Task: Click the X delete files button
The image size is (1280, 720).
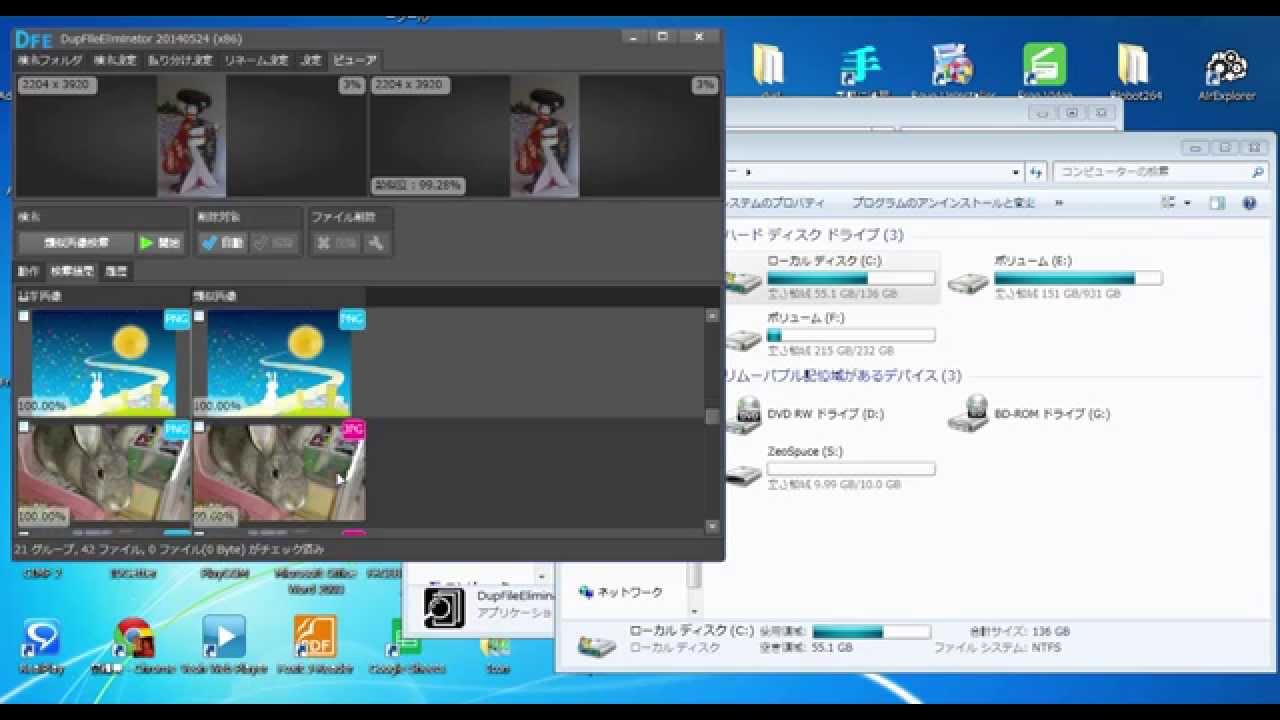Action: tap(336, 242)
